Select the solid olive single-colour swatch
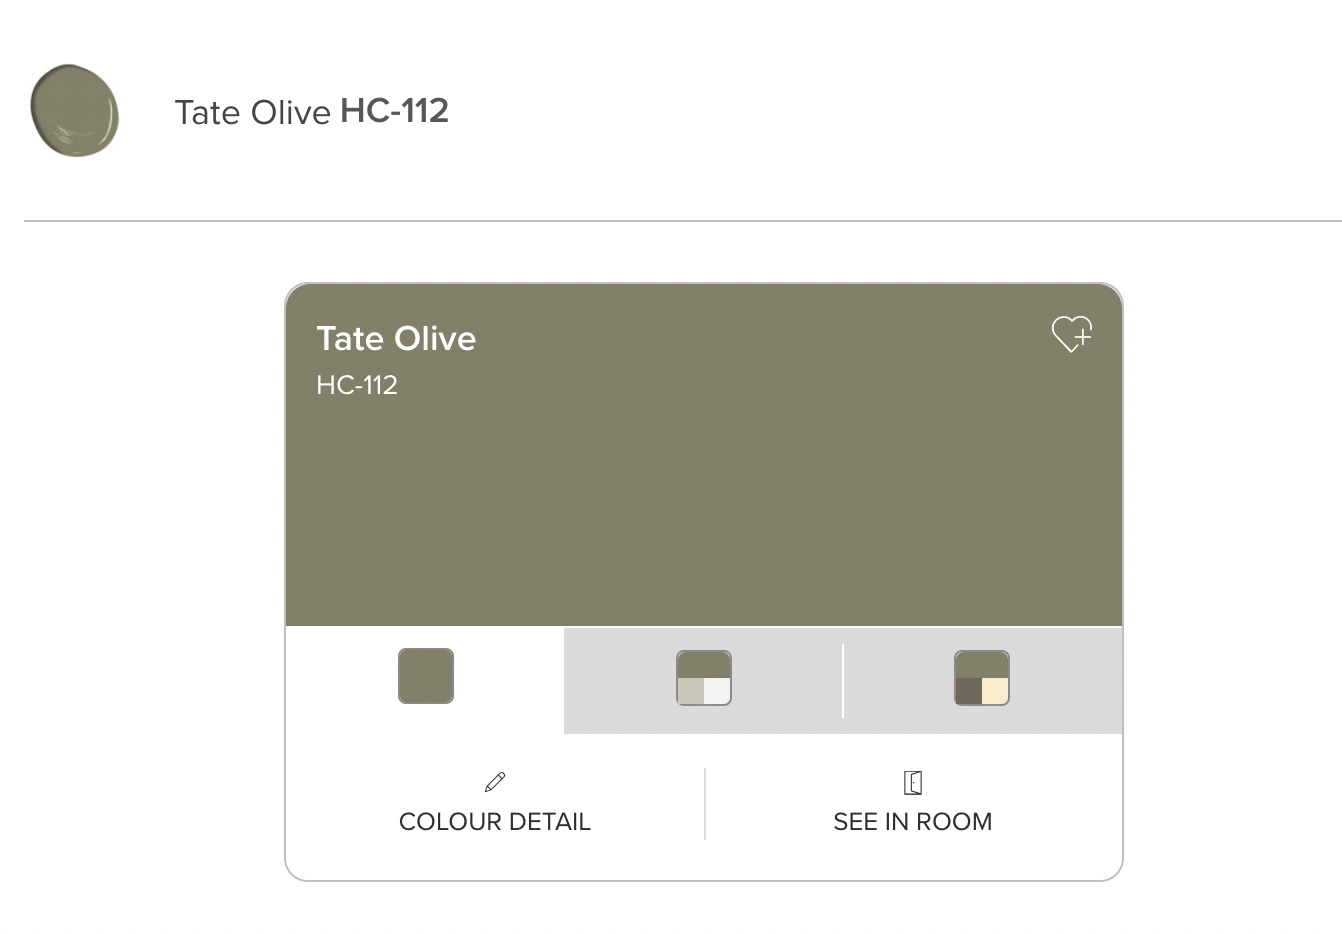Viewport: 1342px width, 934px height. [426, 676]
